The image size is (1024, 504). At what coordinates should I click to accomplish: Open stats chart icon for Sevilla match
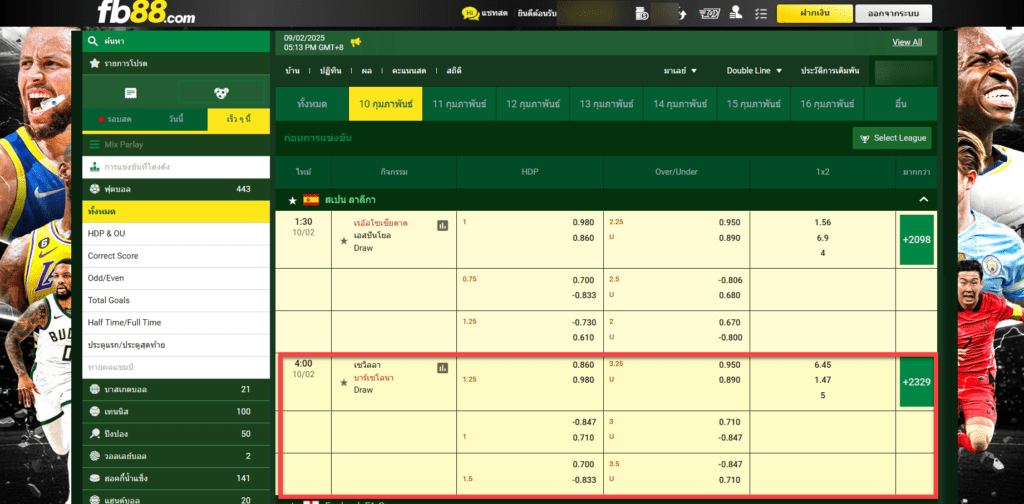443,368
